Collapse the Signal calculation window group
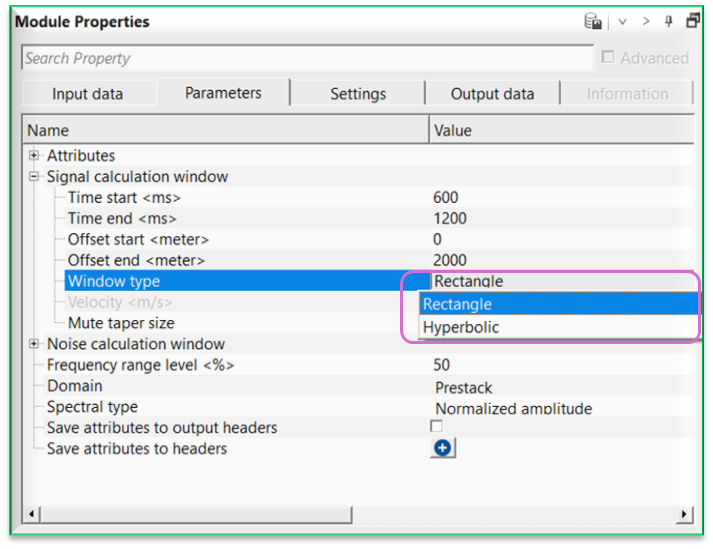 [34, 177]
